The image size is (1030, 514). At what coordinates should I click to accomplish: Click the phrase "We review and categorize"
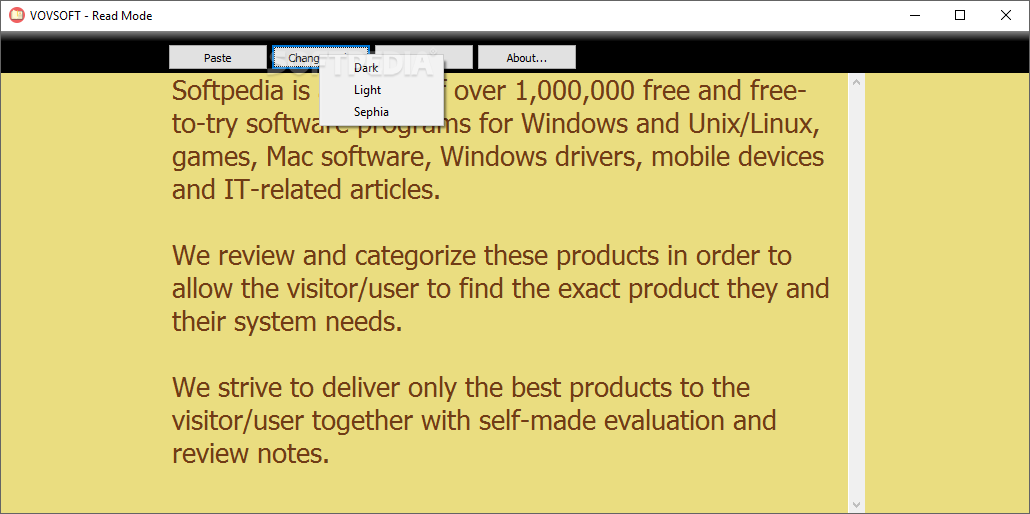tap(325, 256)
